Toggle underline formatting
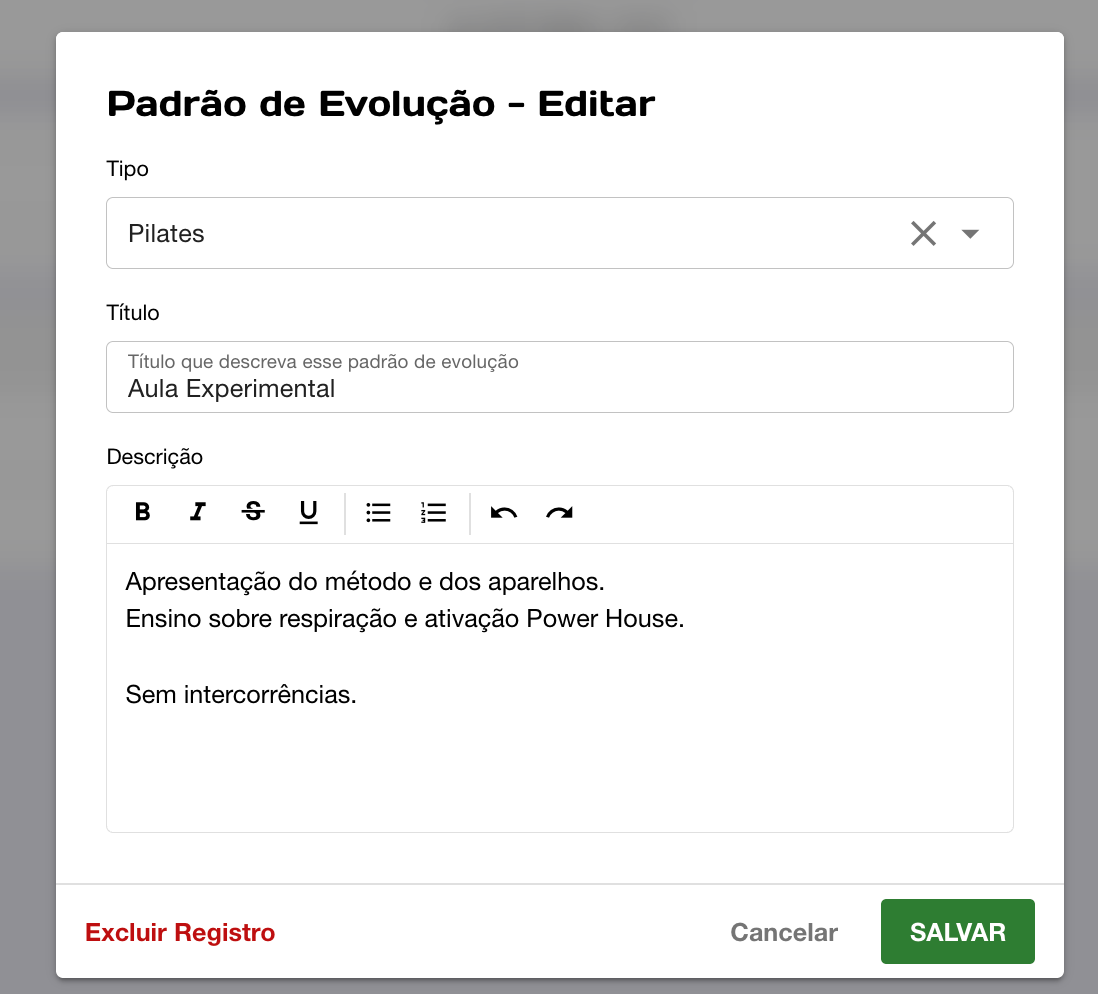The width and height of the screenshot is (1098, 994). [x=308, y=513]
